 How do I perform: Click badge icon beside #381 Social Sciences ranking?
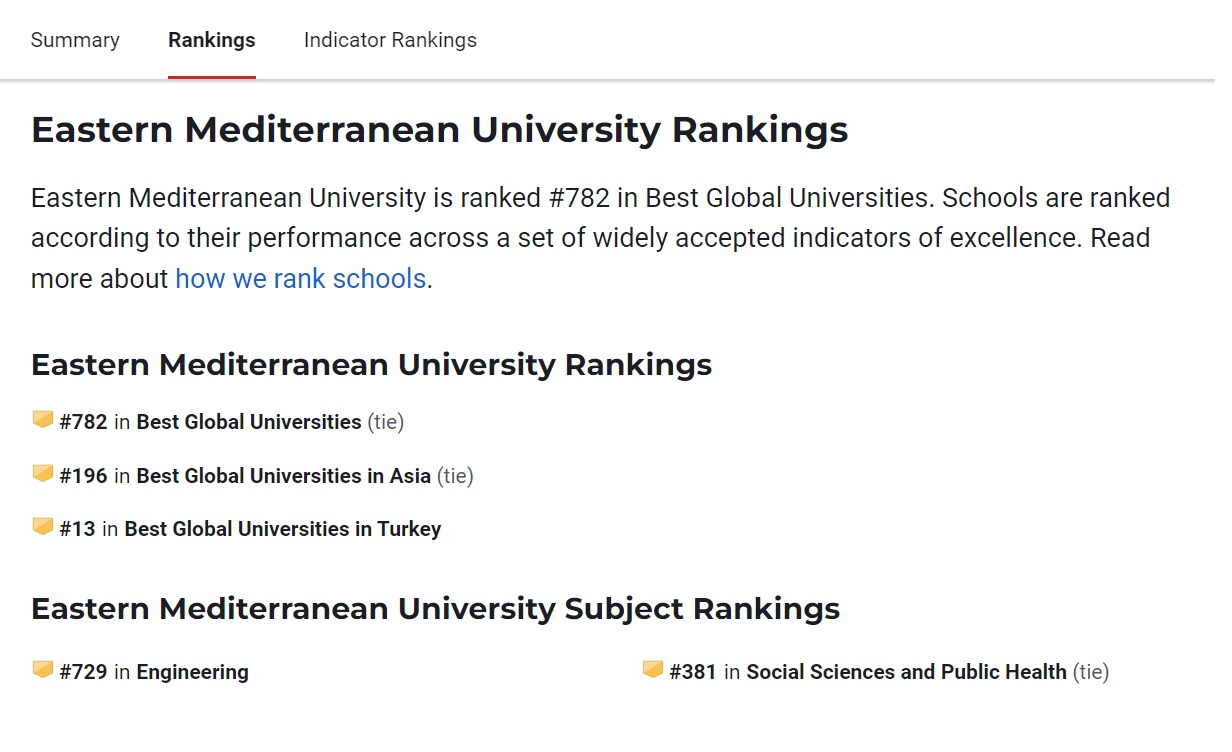click(x=652, y=670)
